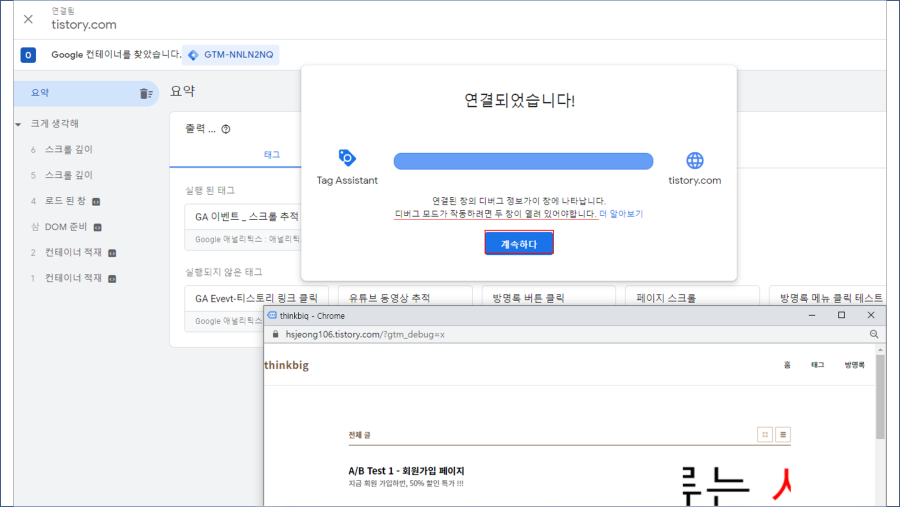The width and height of the screenshot is (900, 507).
Task: Click the blue connection progress bar
Action: 523,161
